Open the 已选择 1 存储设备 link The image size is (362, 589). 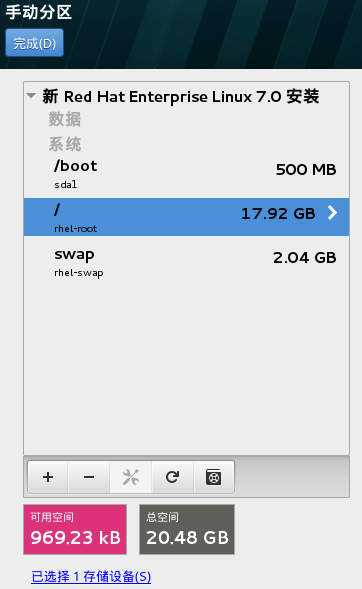(91, 577)
